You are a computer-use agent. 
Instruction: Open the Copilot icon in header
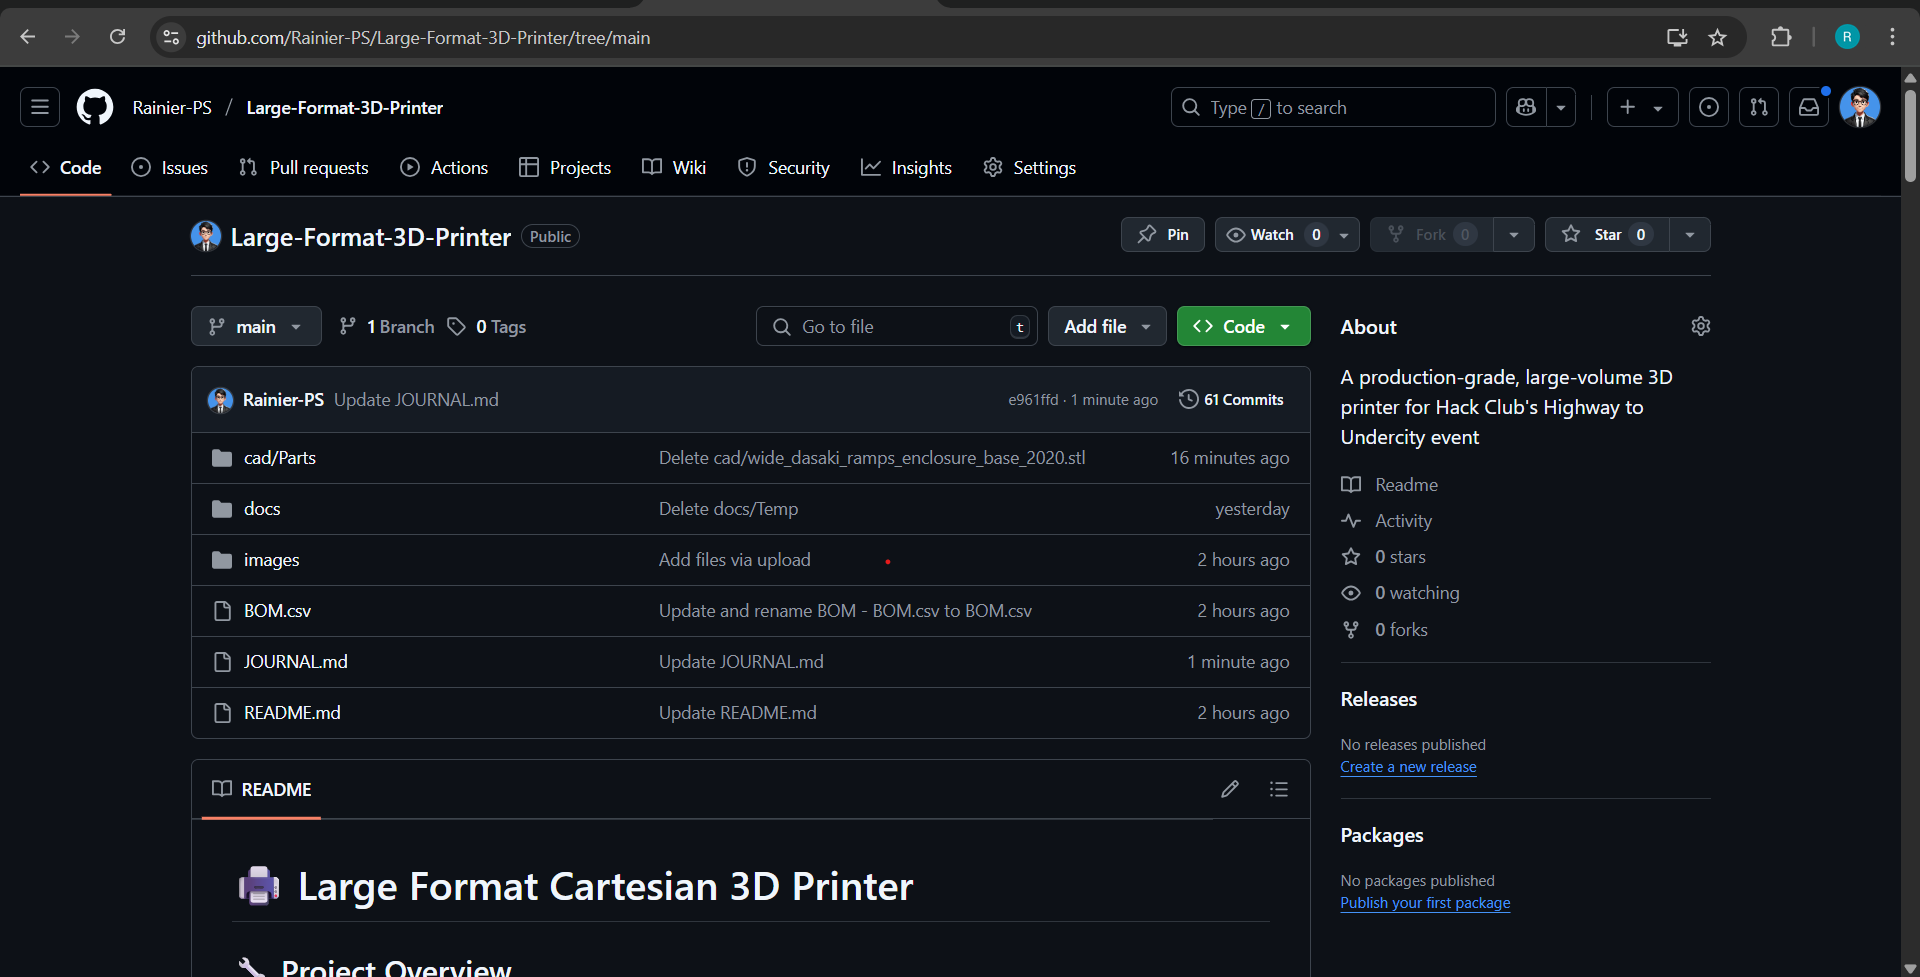tap(1526, 107)
